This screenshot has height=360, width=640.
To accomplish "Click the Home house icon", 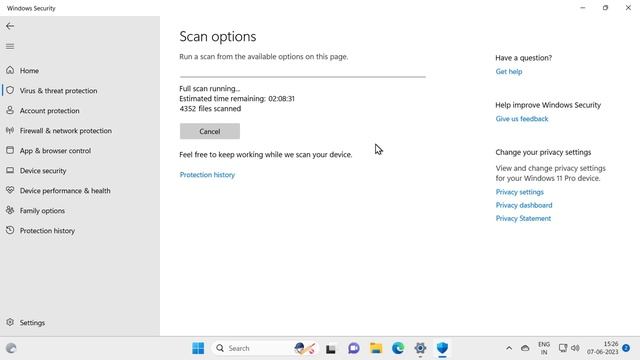I will click(10, 70).
